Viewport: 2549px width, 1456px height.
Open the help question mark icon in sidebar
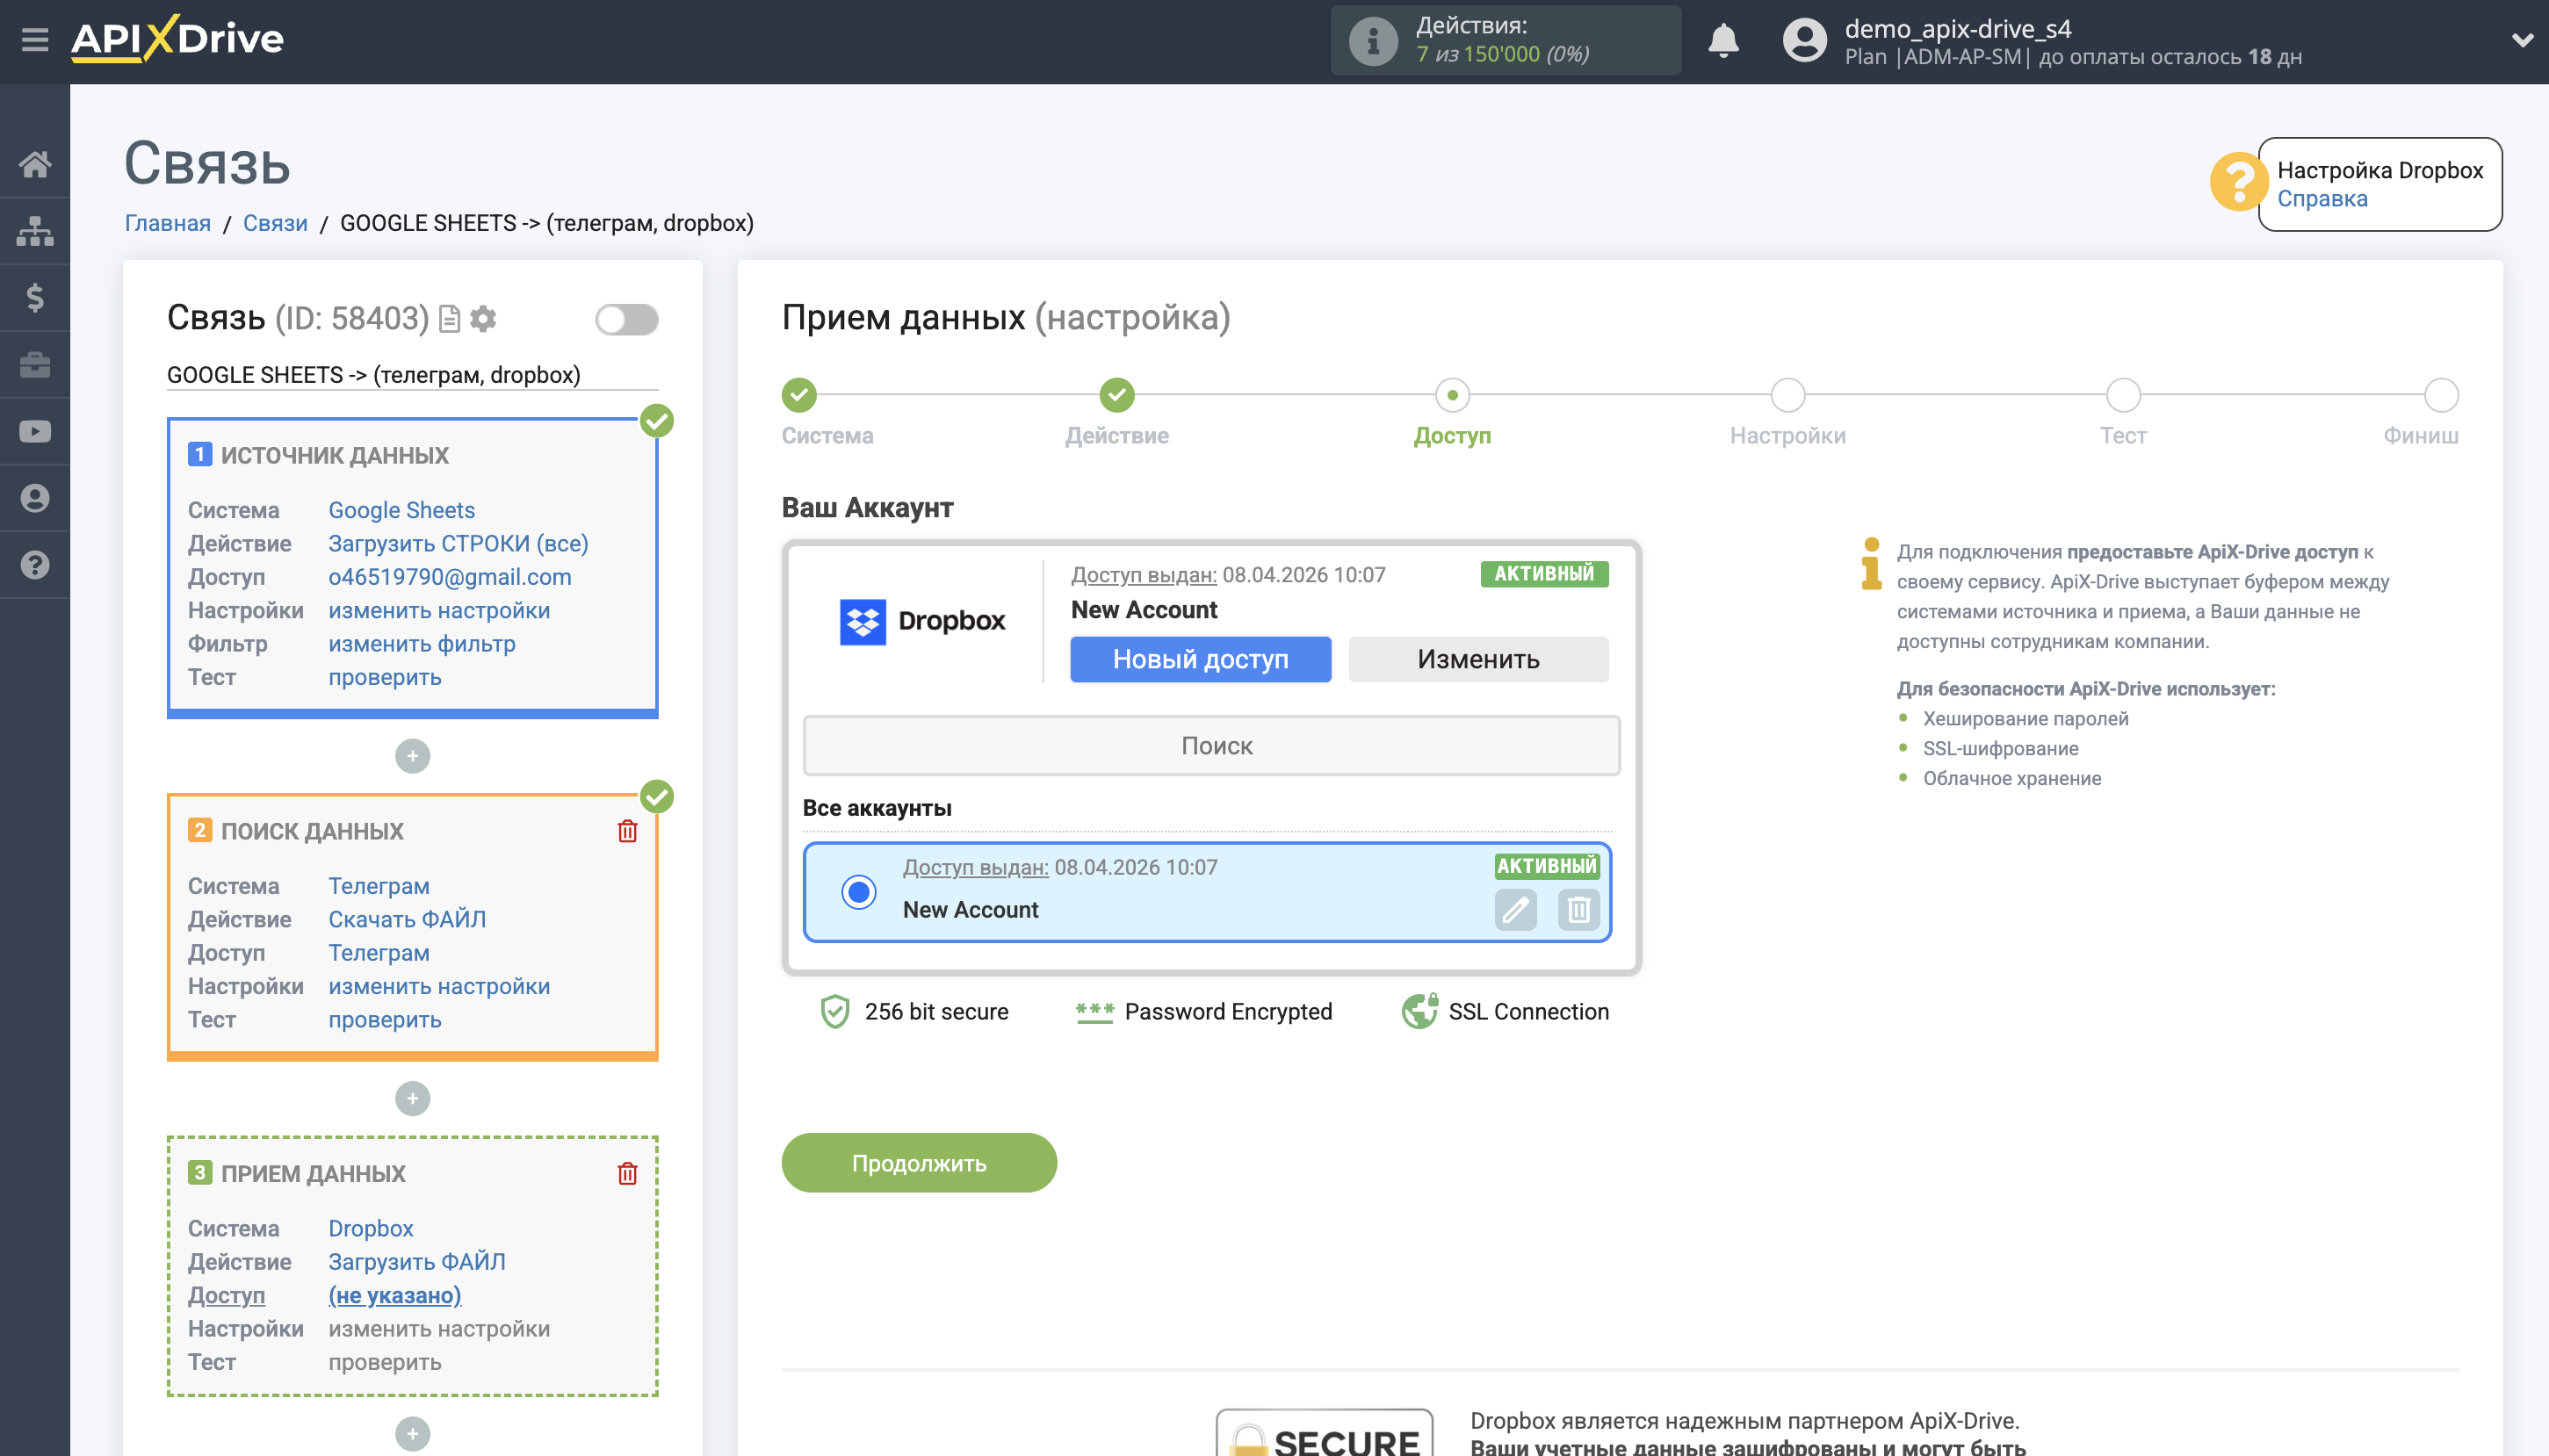(x=36, y=565)
